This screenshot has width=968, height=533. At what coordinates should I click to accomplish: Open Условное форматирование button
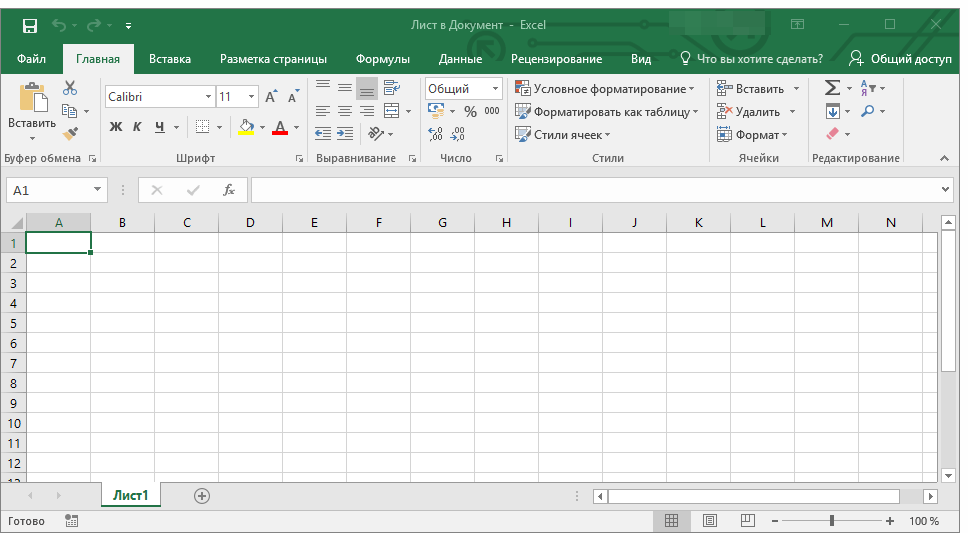tap(604, 89)
